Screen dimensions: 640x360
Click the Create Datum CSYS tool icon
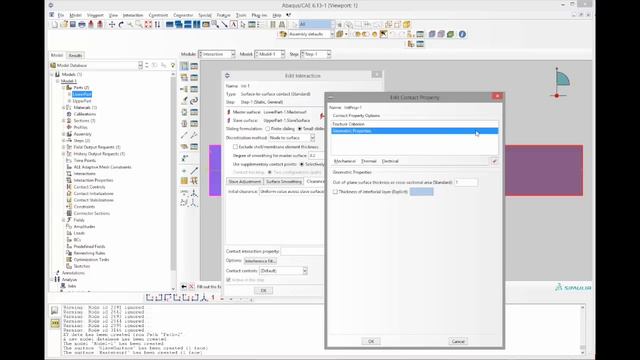click(194, 193)
